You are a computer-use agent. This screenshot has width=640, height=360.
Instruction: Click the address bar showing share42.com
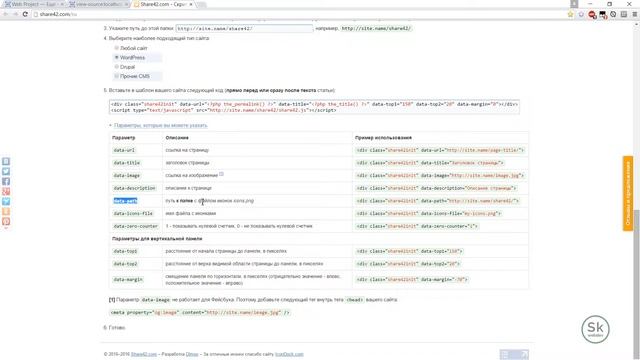[x=300, y=14]
